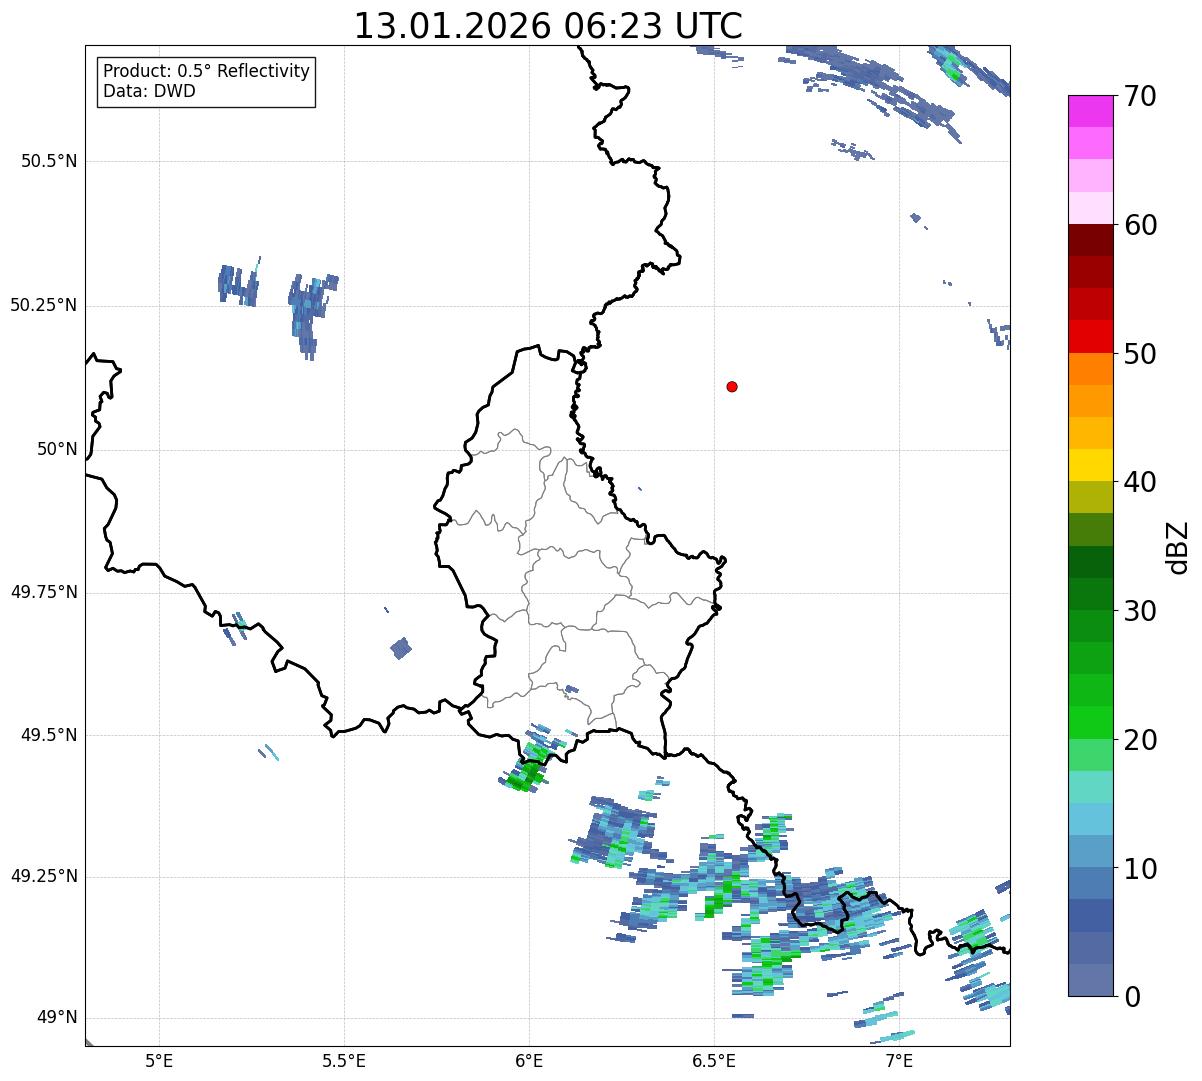Click the longitude label 5.5°E
Image resolution: width=1202 pixels, height=1081 pixels.
(x=344, y=1061)
